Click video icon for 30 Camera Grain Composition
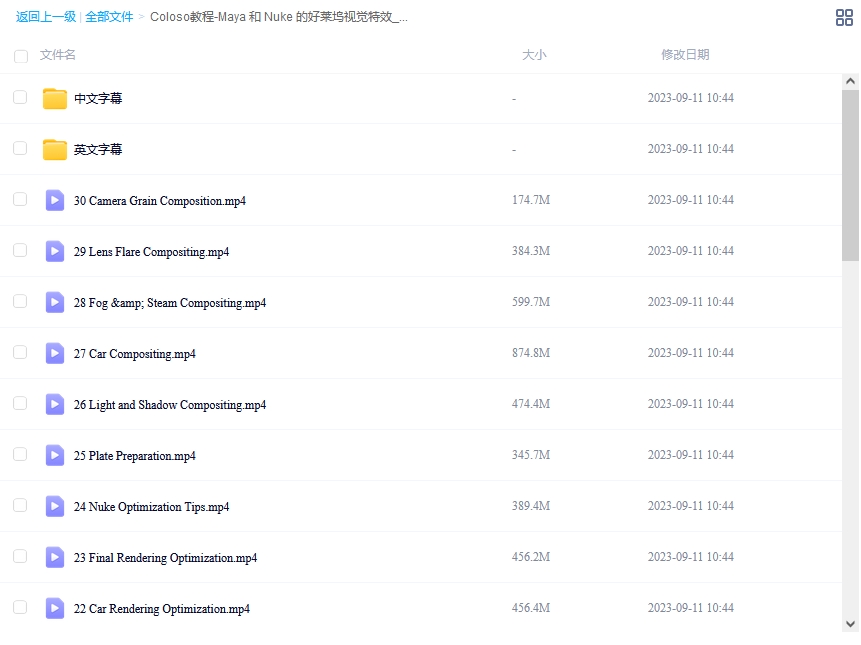861x645 pixels. (55, 200)
